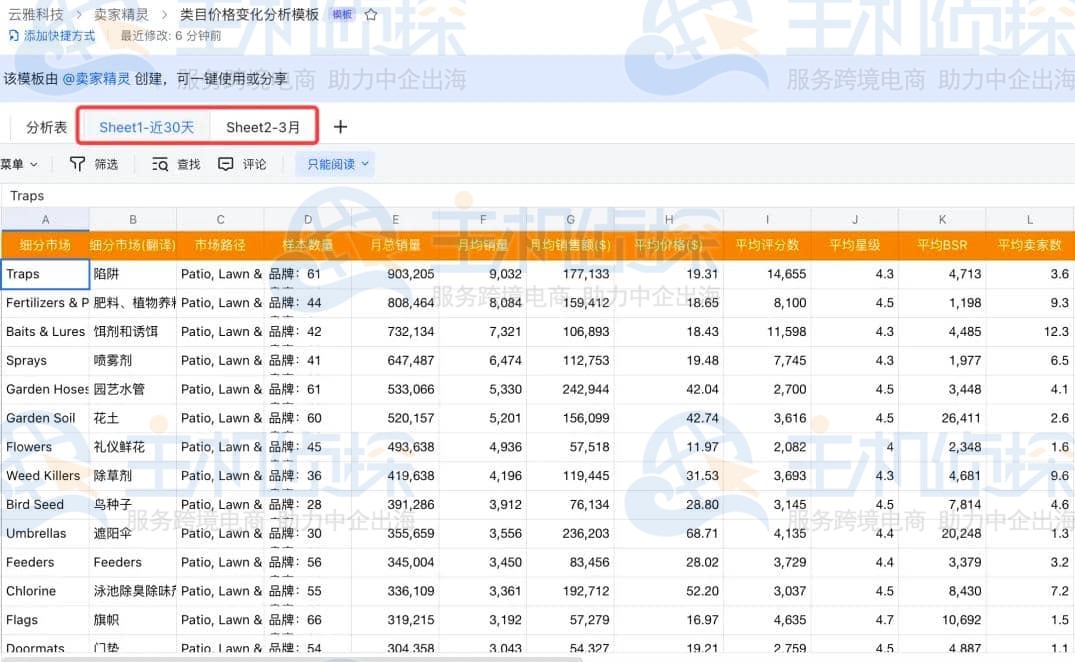
Task: Click the 筛选 filter funnel icon
Action: tap(77, 164)
